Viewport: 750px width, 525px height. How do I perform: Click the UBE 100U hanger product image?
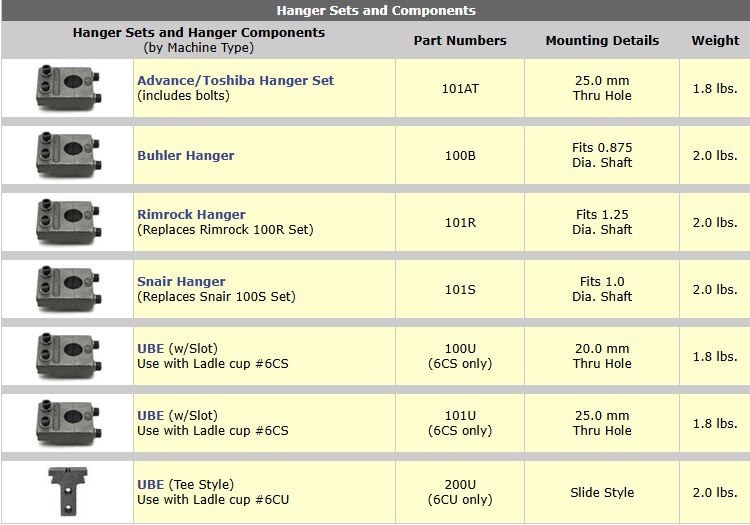click(67, 356)
